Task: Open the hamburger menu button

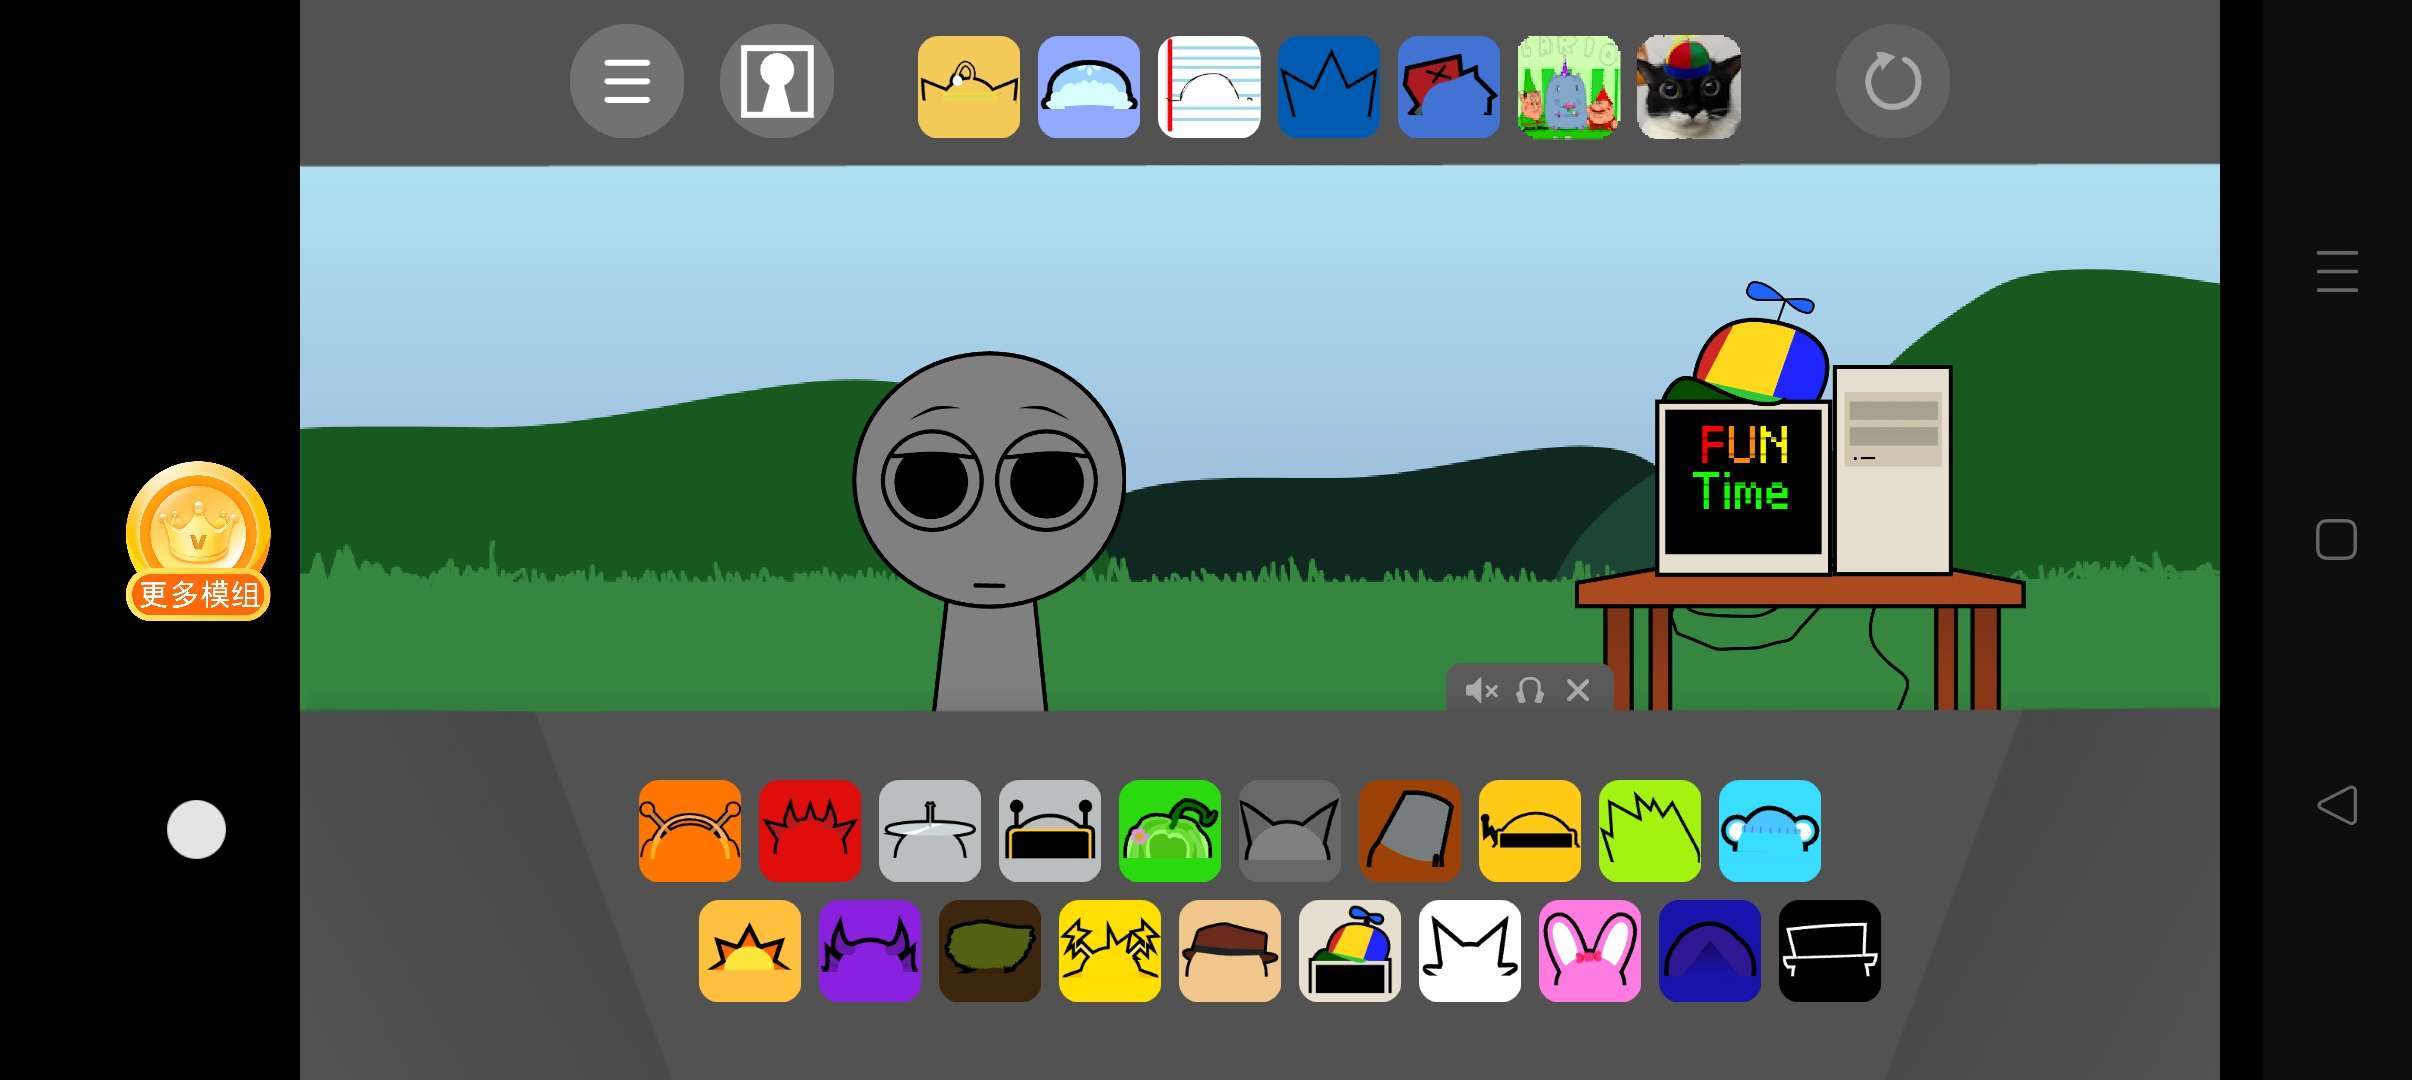Action: [x=627, y=81]
